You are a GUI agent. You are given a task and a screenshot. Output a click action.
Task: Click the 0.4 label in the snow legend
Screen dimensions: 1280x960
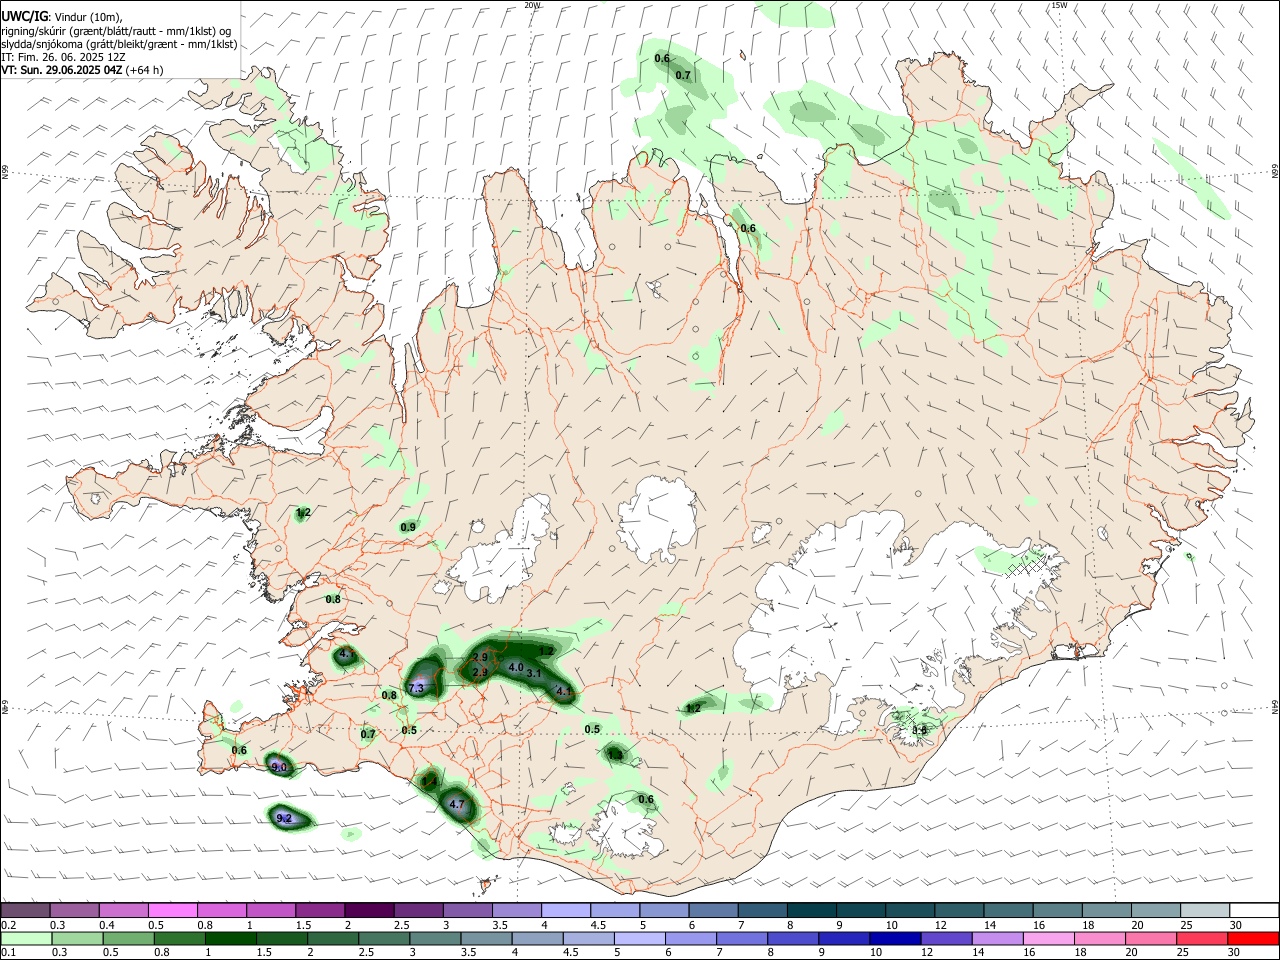(107, 925)
